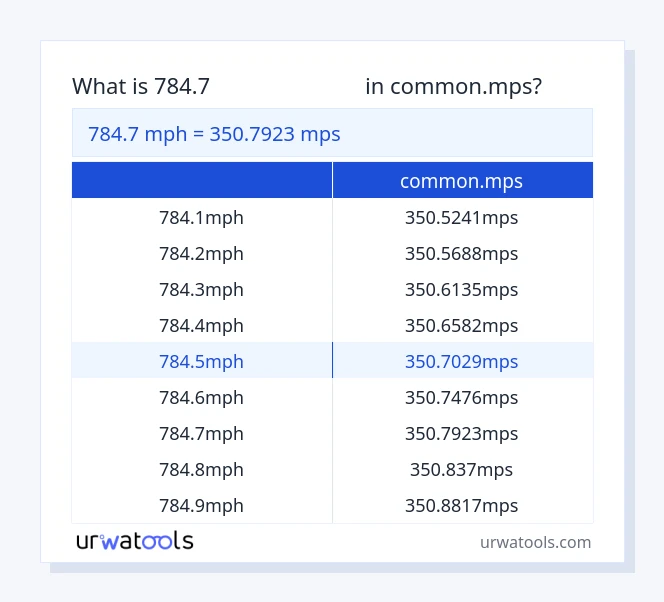The height and width of the screenshot is (602, 664).
Task: Select the 784.4mph table cell
Action: 201,325
